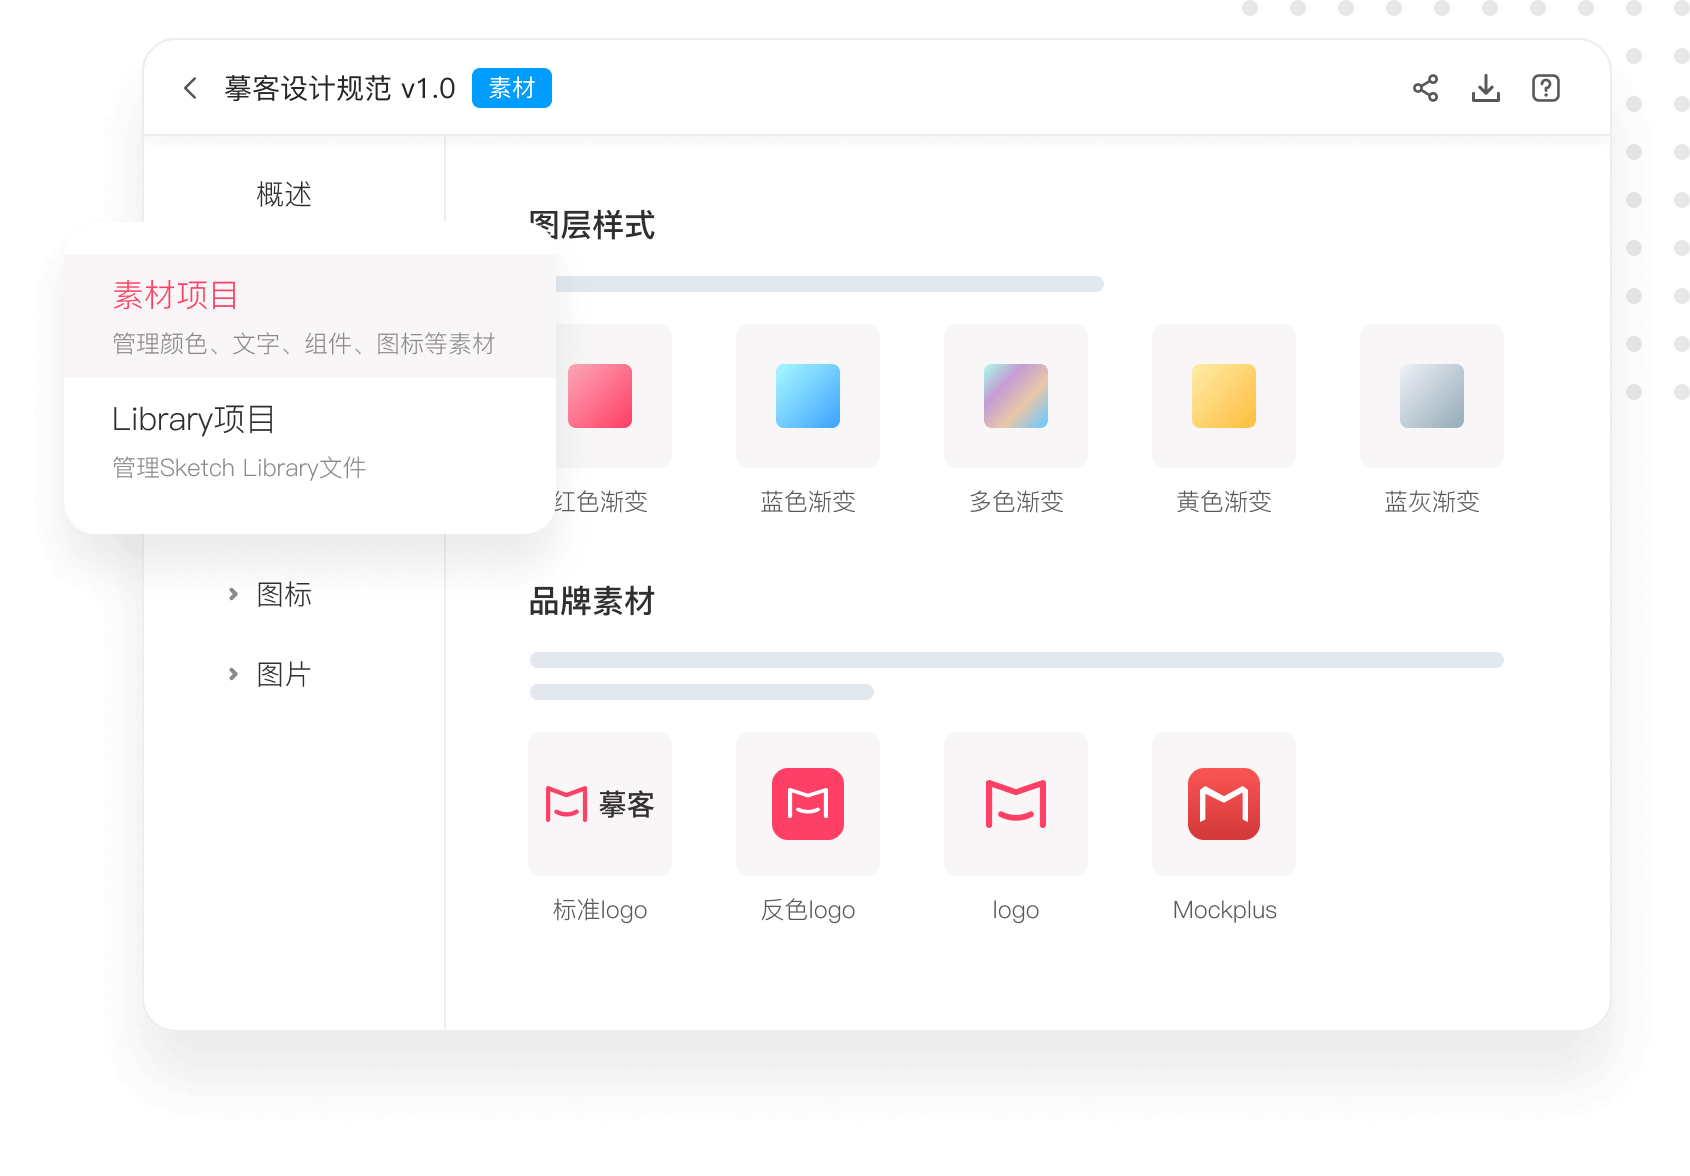Pick the 蓝色渐变 gradient swatch
The height and width of the screenshot is (1176, 1690).
coord(808,396)
